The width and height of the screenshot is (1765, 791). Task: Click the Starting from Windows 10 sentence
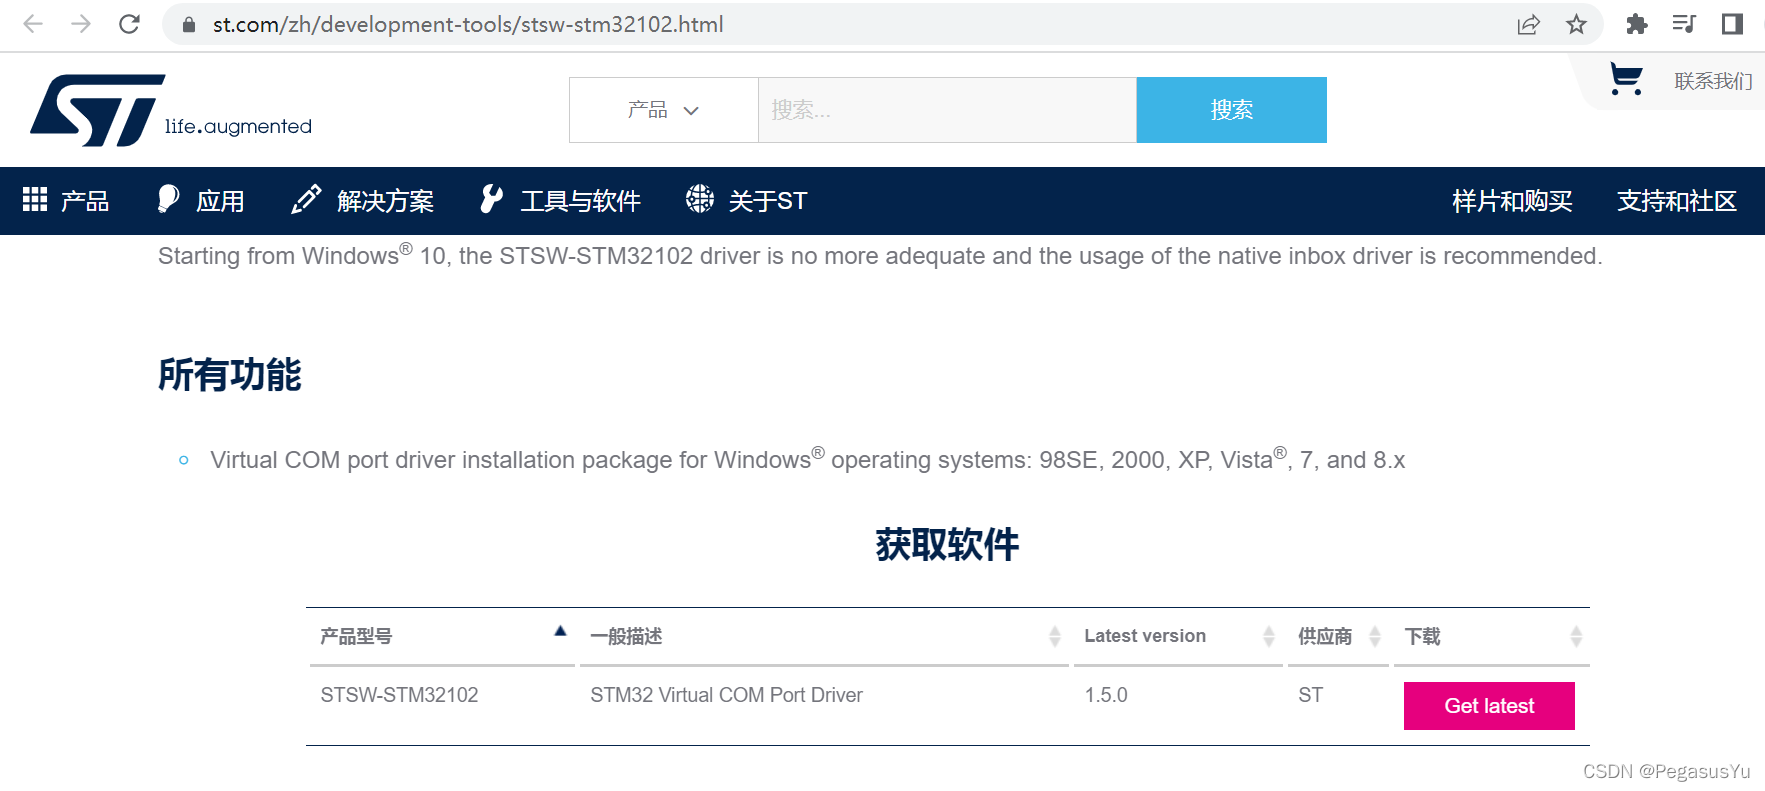(880, 256)
